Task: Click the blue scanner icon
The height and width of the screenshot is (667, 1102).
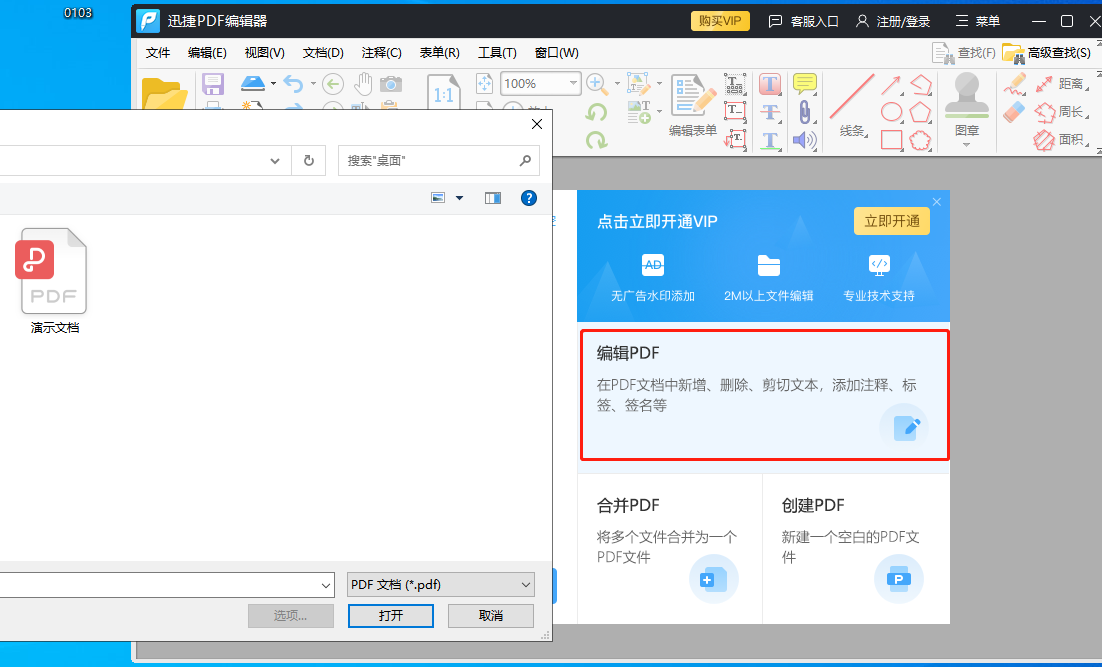Action: (252, 84)
